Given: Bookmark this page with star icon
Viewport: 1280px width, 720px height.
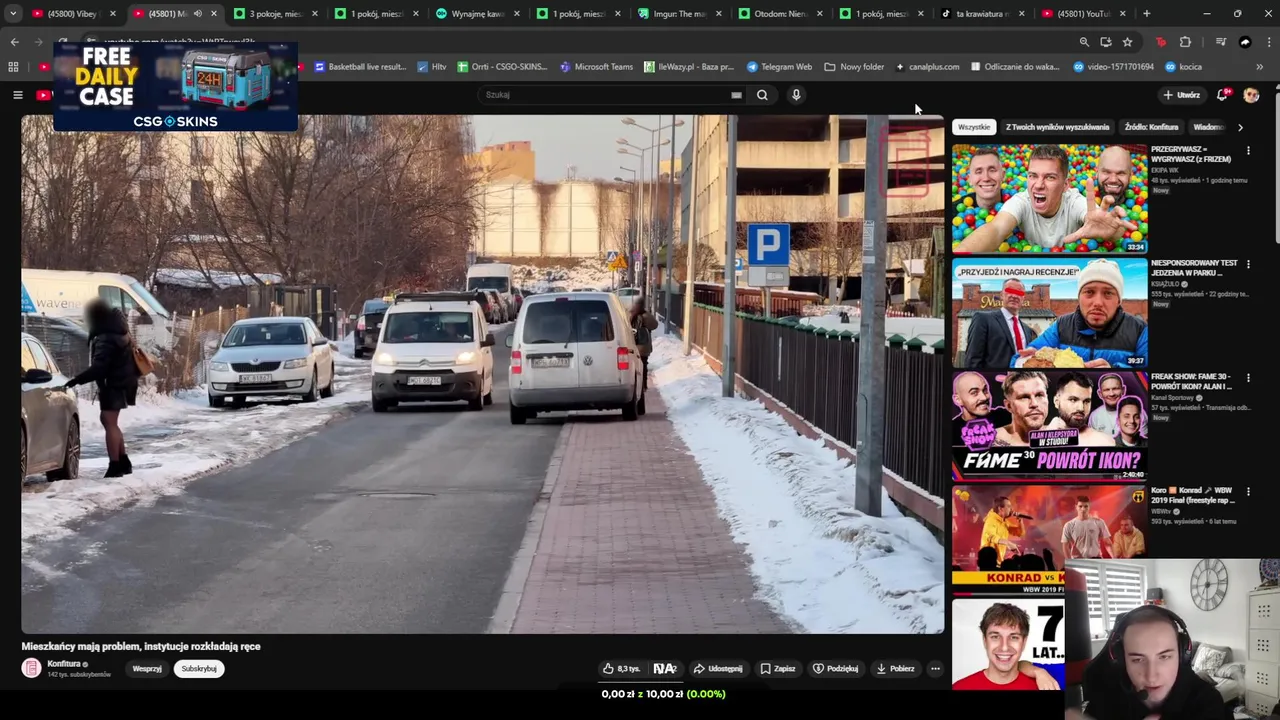Looking at the screenshot, I should pyautogui.click(x=1127, y=42).
